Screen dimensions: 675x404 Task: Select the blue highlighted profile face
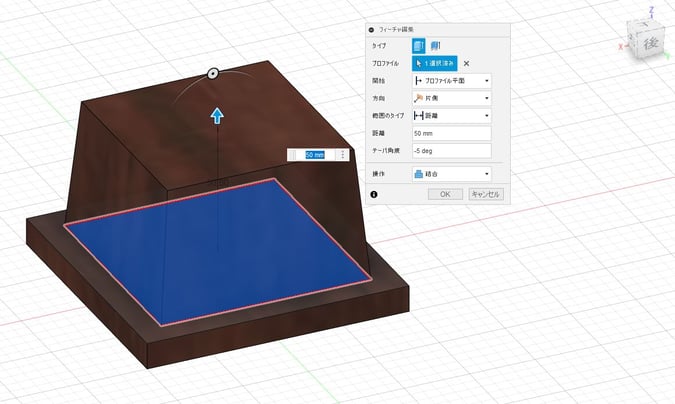(219, 252)
